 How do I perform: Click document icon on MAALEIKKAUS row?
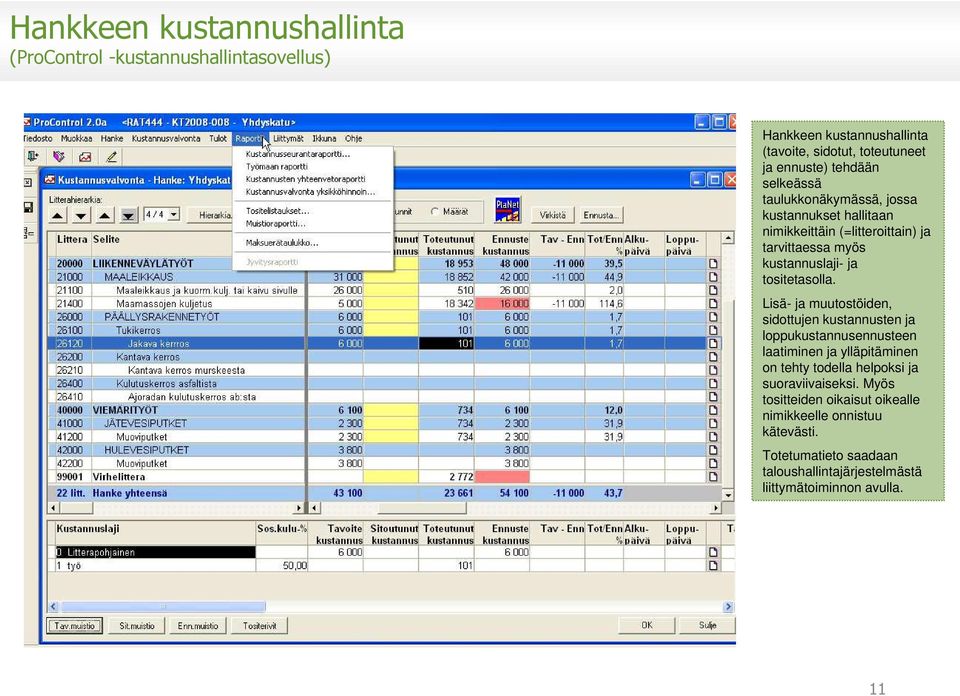coord(713,277)
